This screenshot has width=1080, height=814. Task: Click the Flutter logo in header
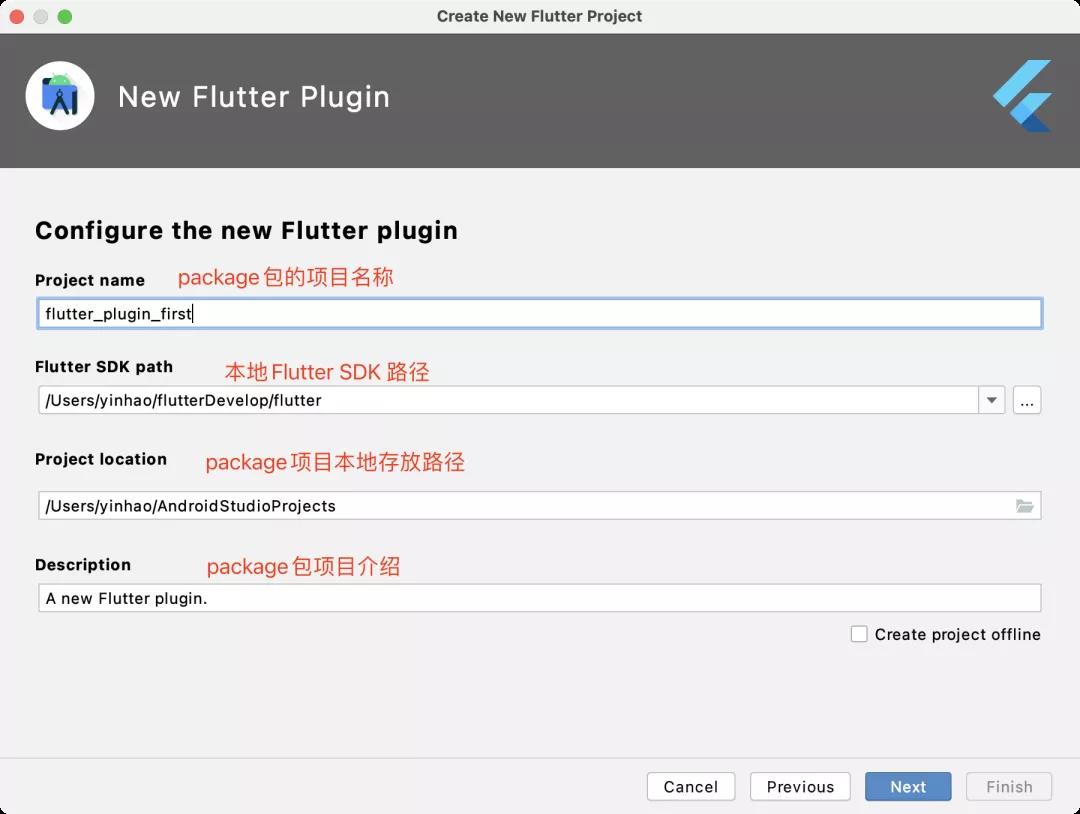coord(1022,96)
